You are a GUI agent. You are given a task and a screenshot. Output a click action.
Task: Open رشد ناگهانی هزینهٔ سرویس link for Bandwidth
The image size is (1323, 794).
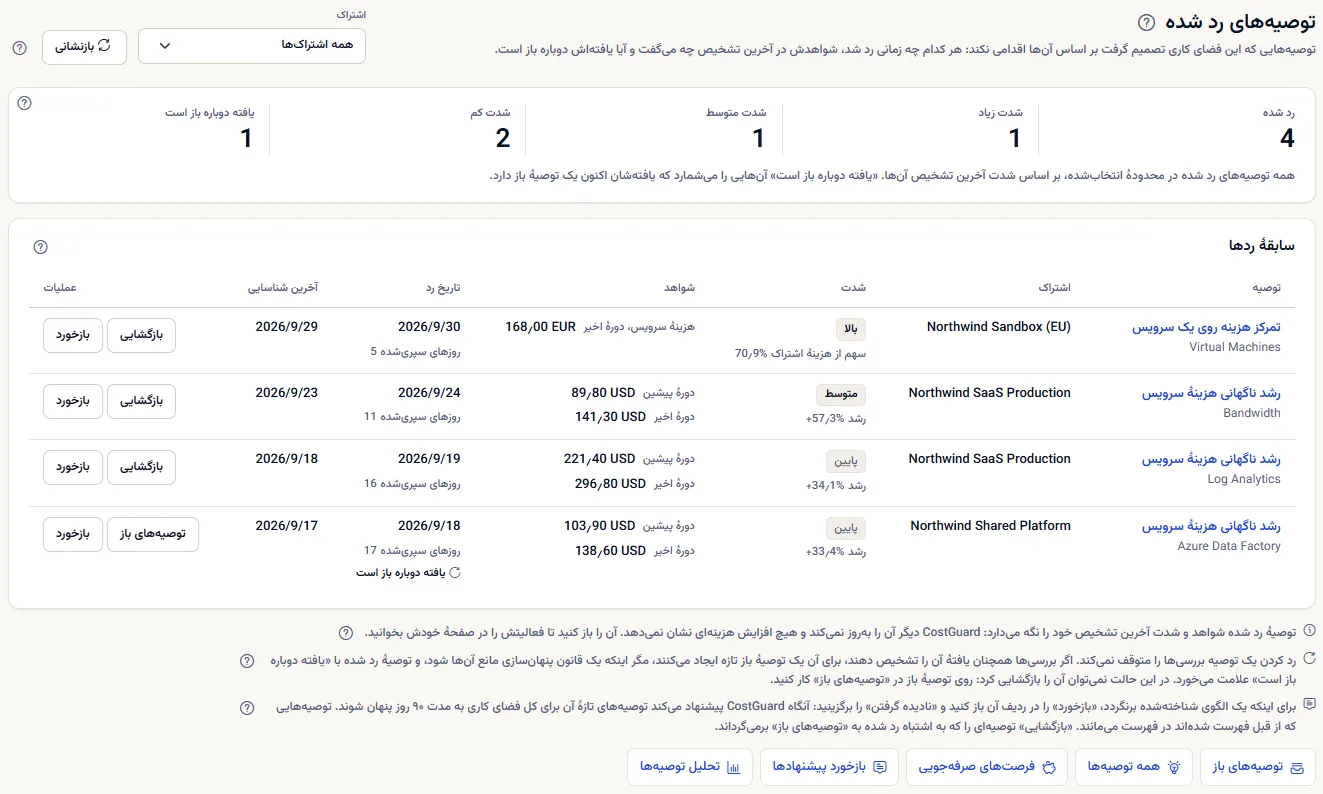[1211, 393]
